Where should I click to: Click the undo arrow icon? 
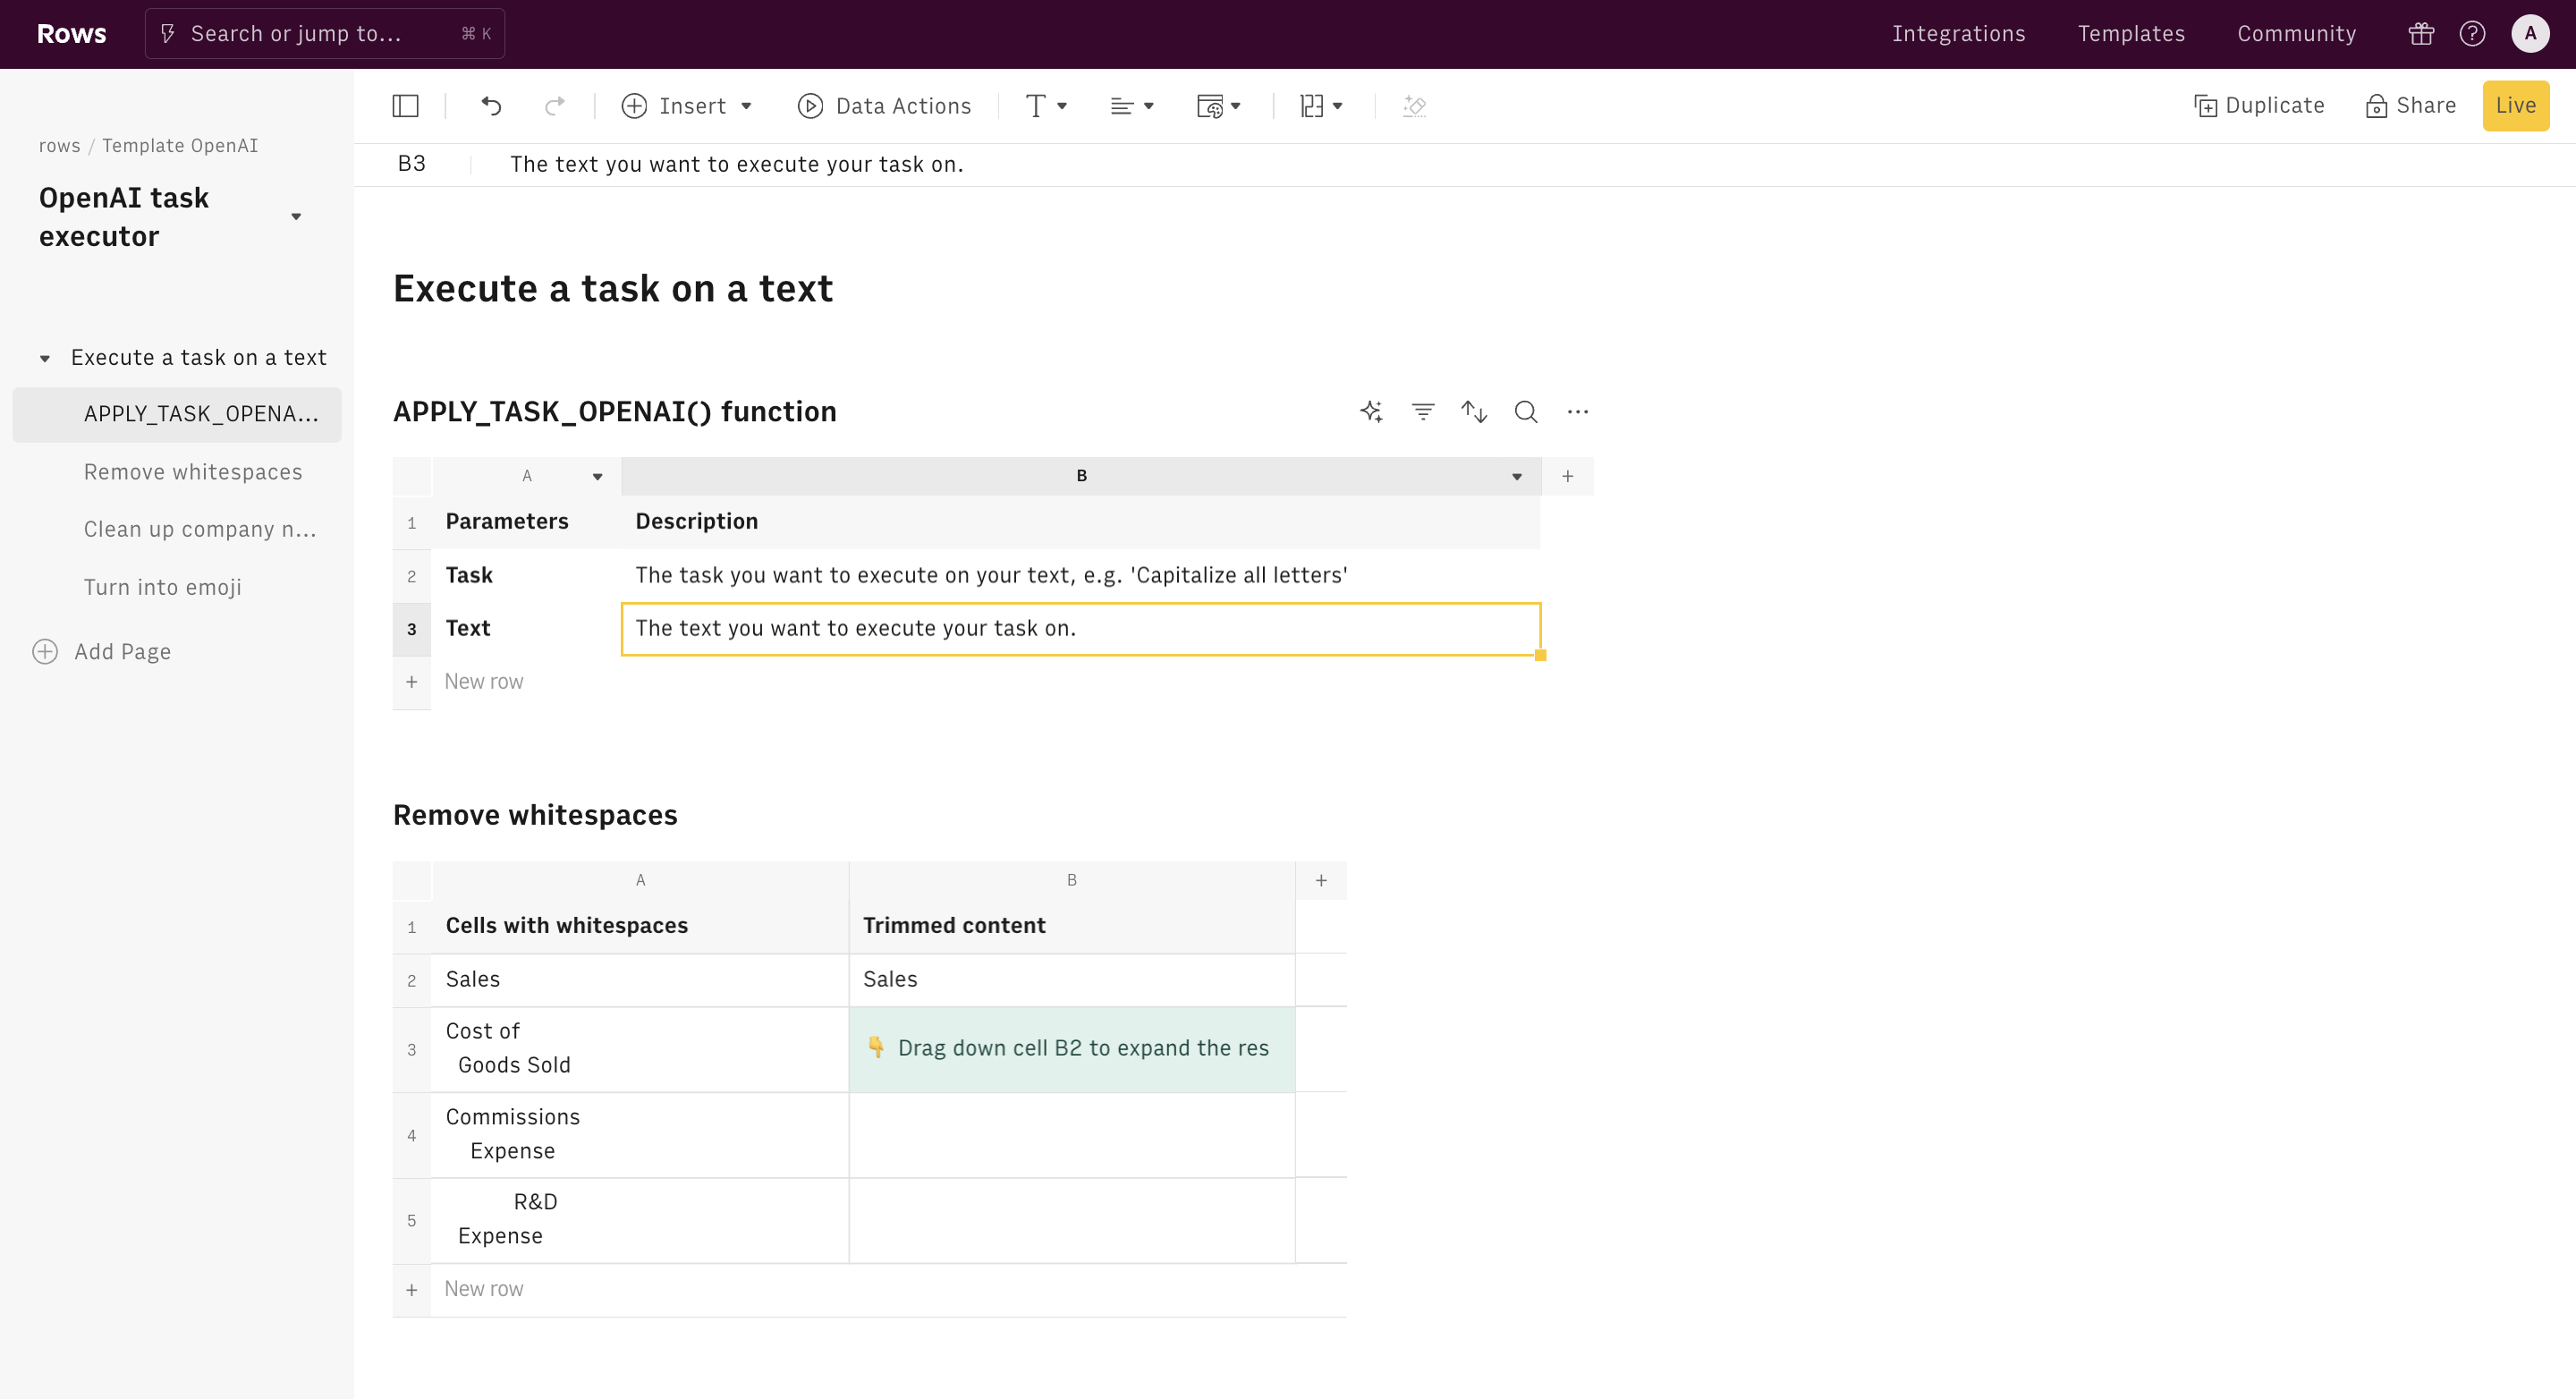(x=491, y=106)
